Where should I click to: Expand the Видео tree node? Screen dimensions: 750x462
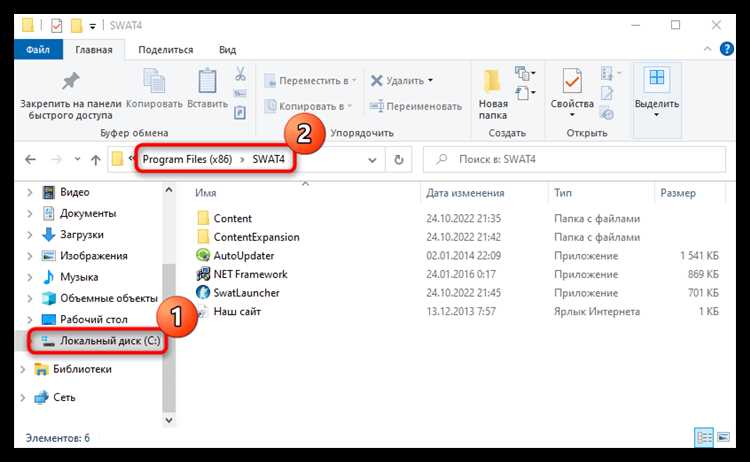[x=30, y=192]
